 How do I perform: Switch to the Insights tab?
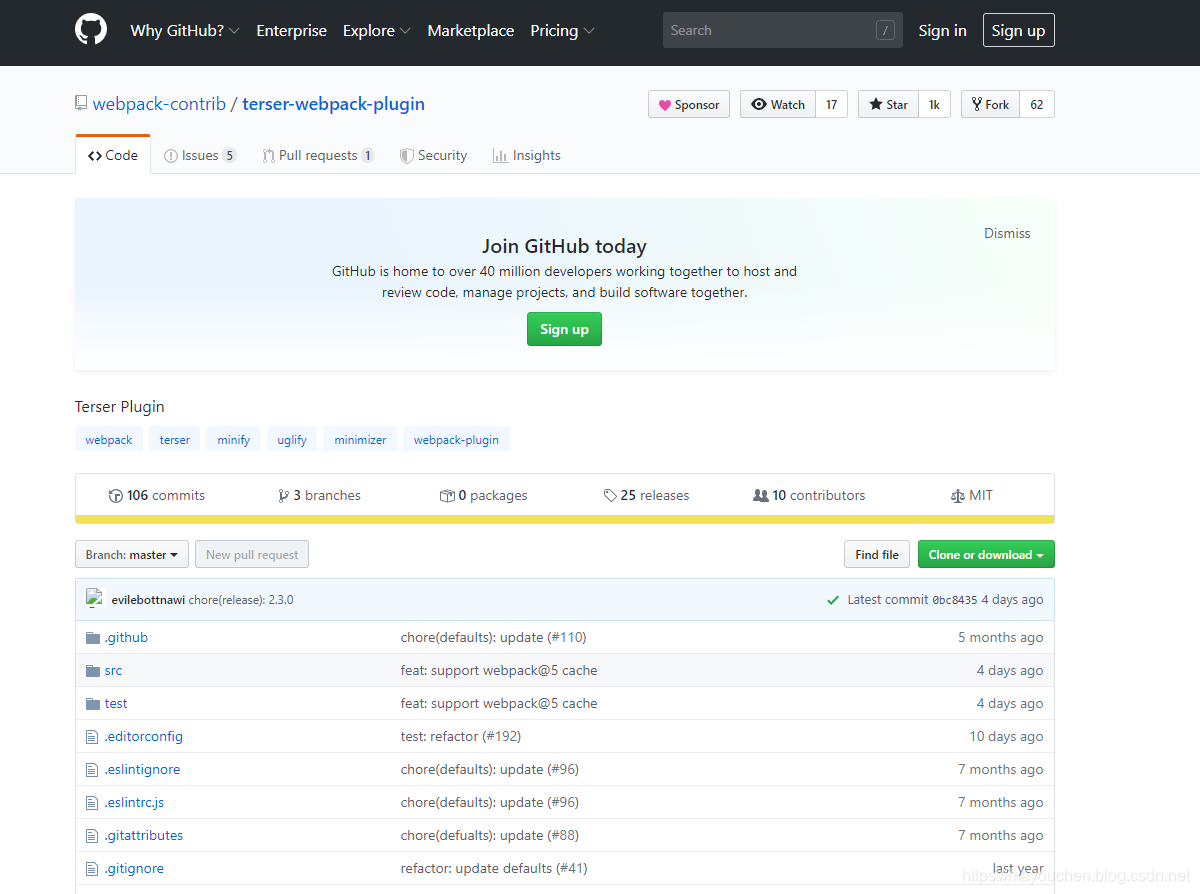tap(526, 155)
